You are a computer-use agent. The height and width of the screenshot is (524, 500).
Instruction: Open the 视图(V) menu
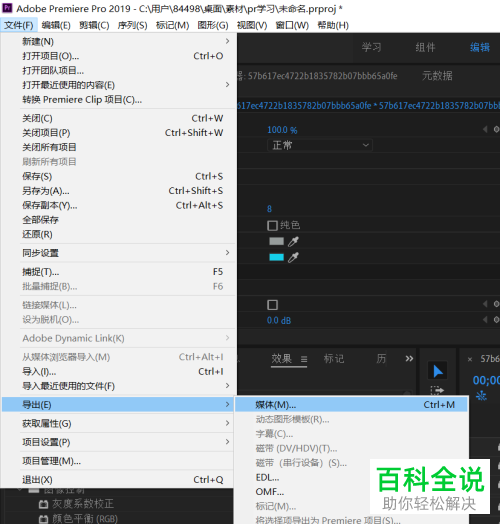point(252,25)
